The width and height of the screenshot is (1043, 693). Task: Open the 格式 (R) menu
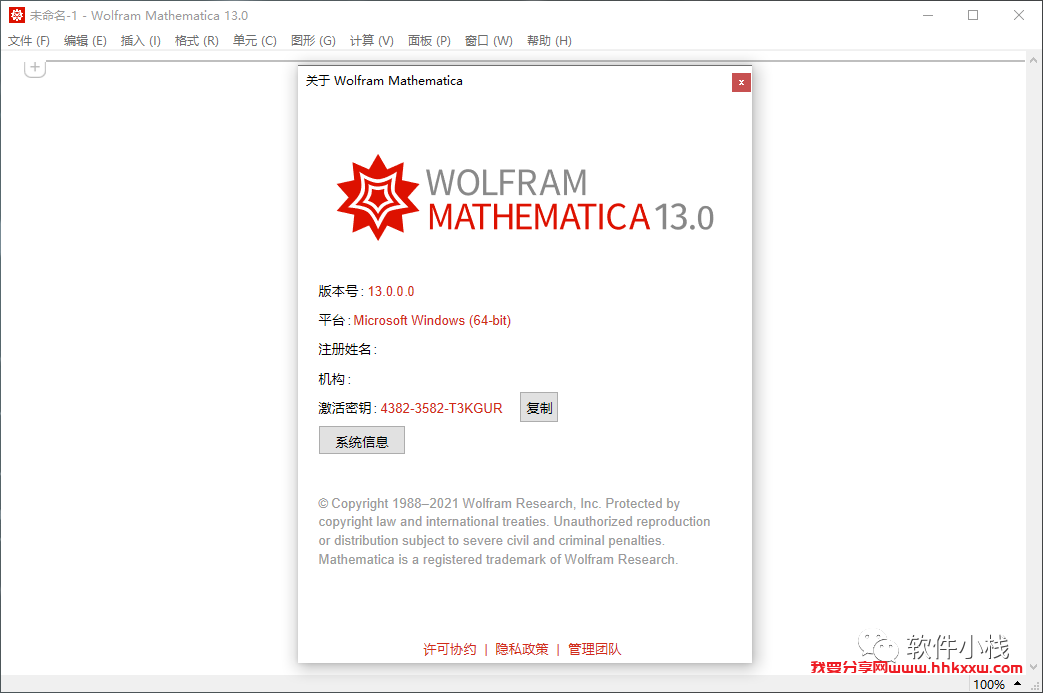click(196, 41)
